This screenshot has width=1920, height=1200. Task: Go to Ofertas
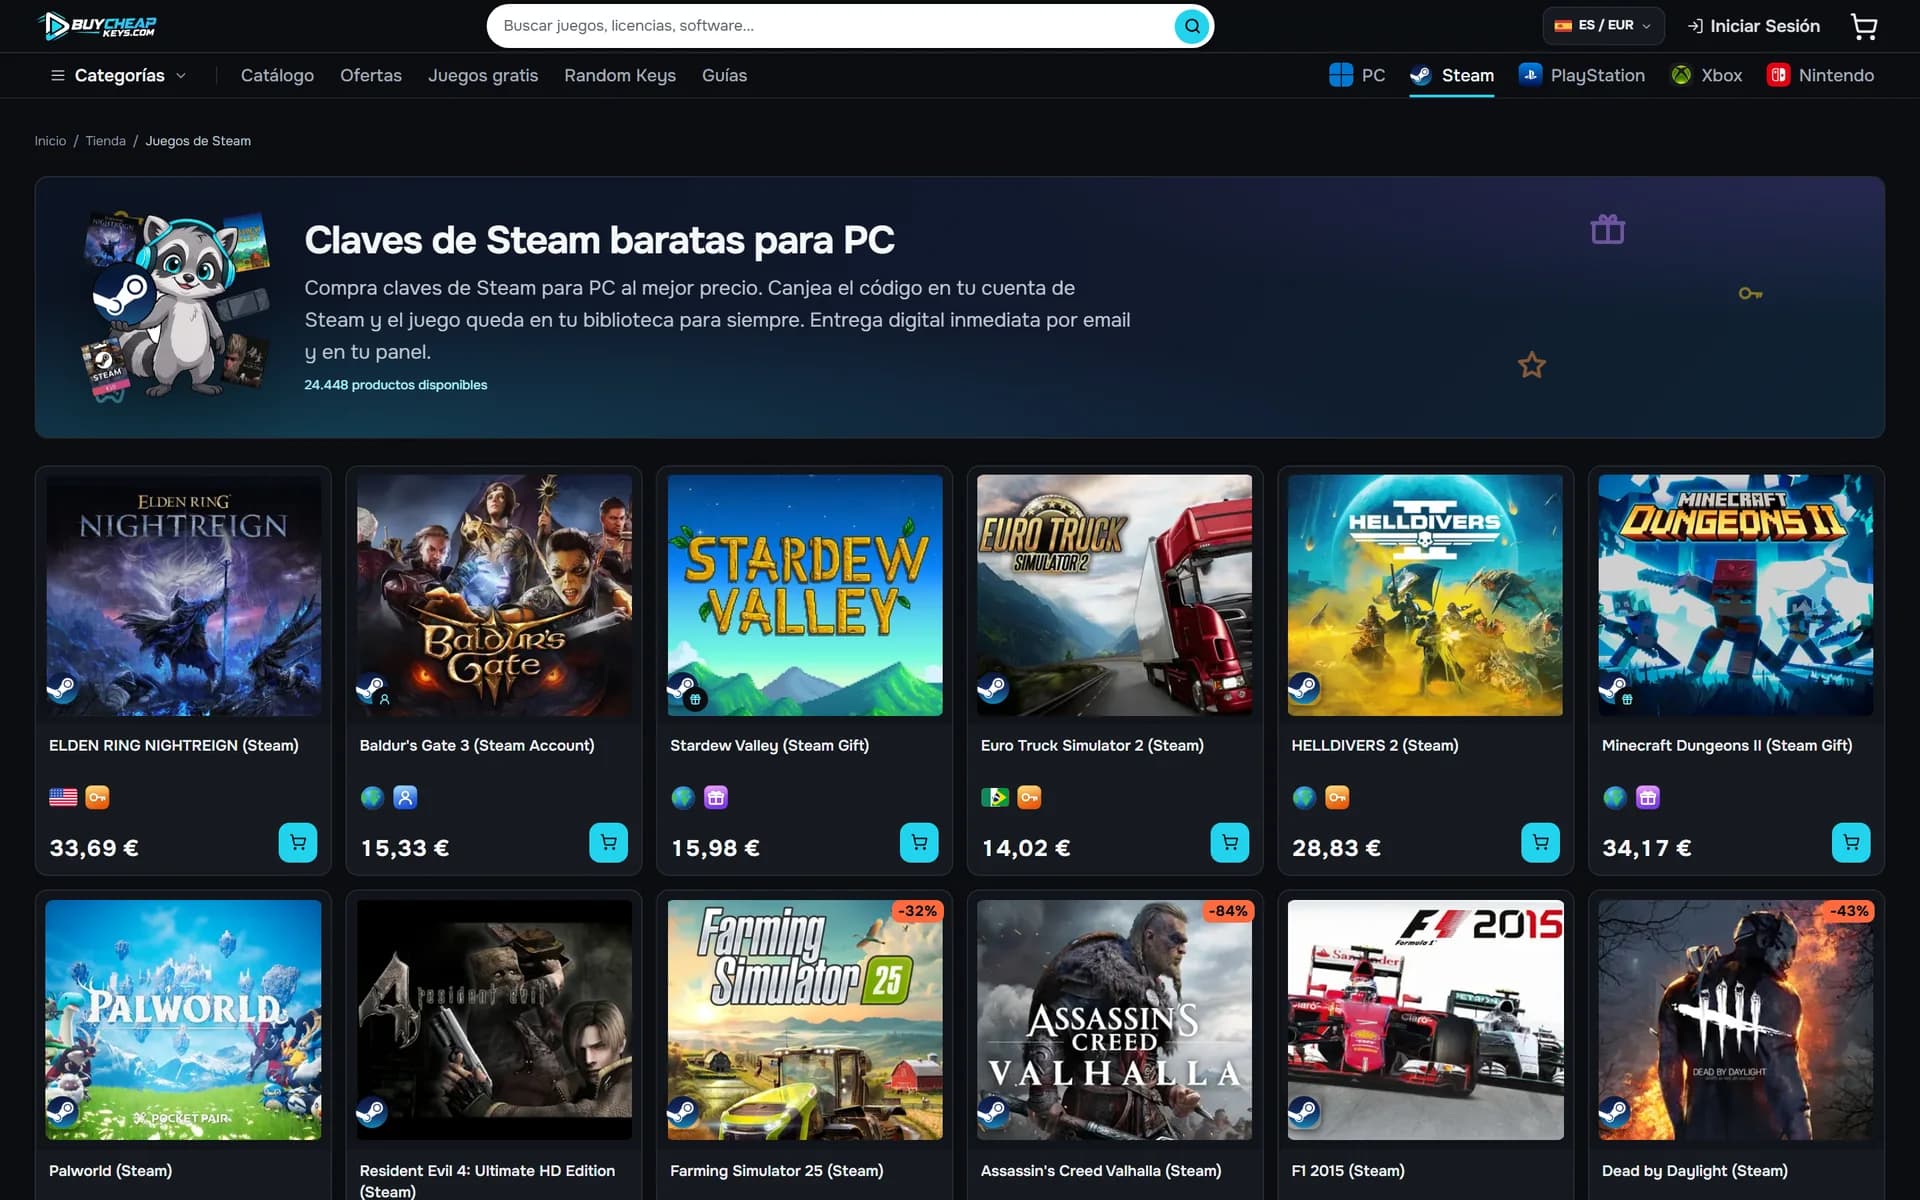(x=371, y=75)
